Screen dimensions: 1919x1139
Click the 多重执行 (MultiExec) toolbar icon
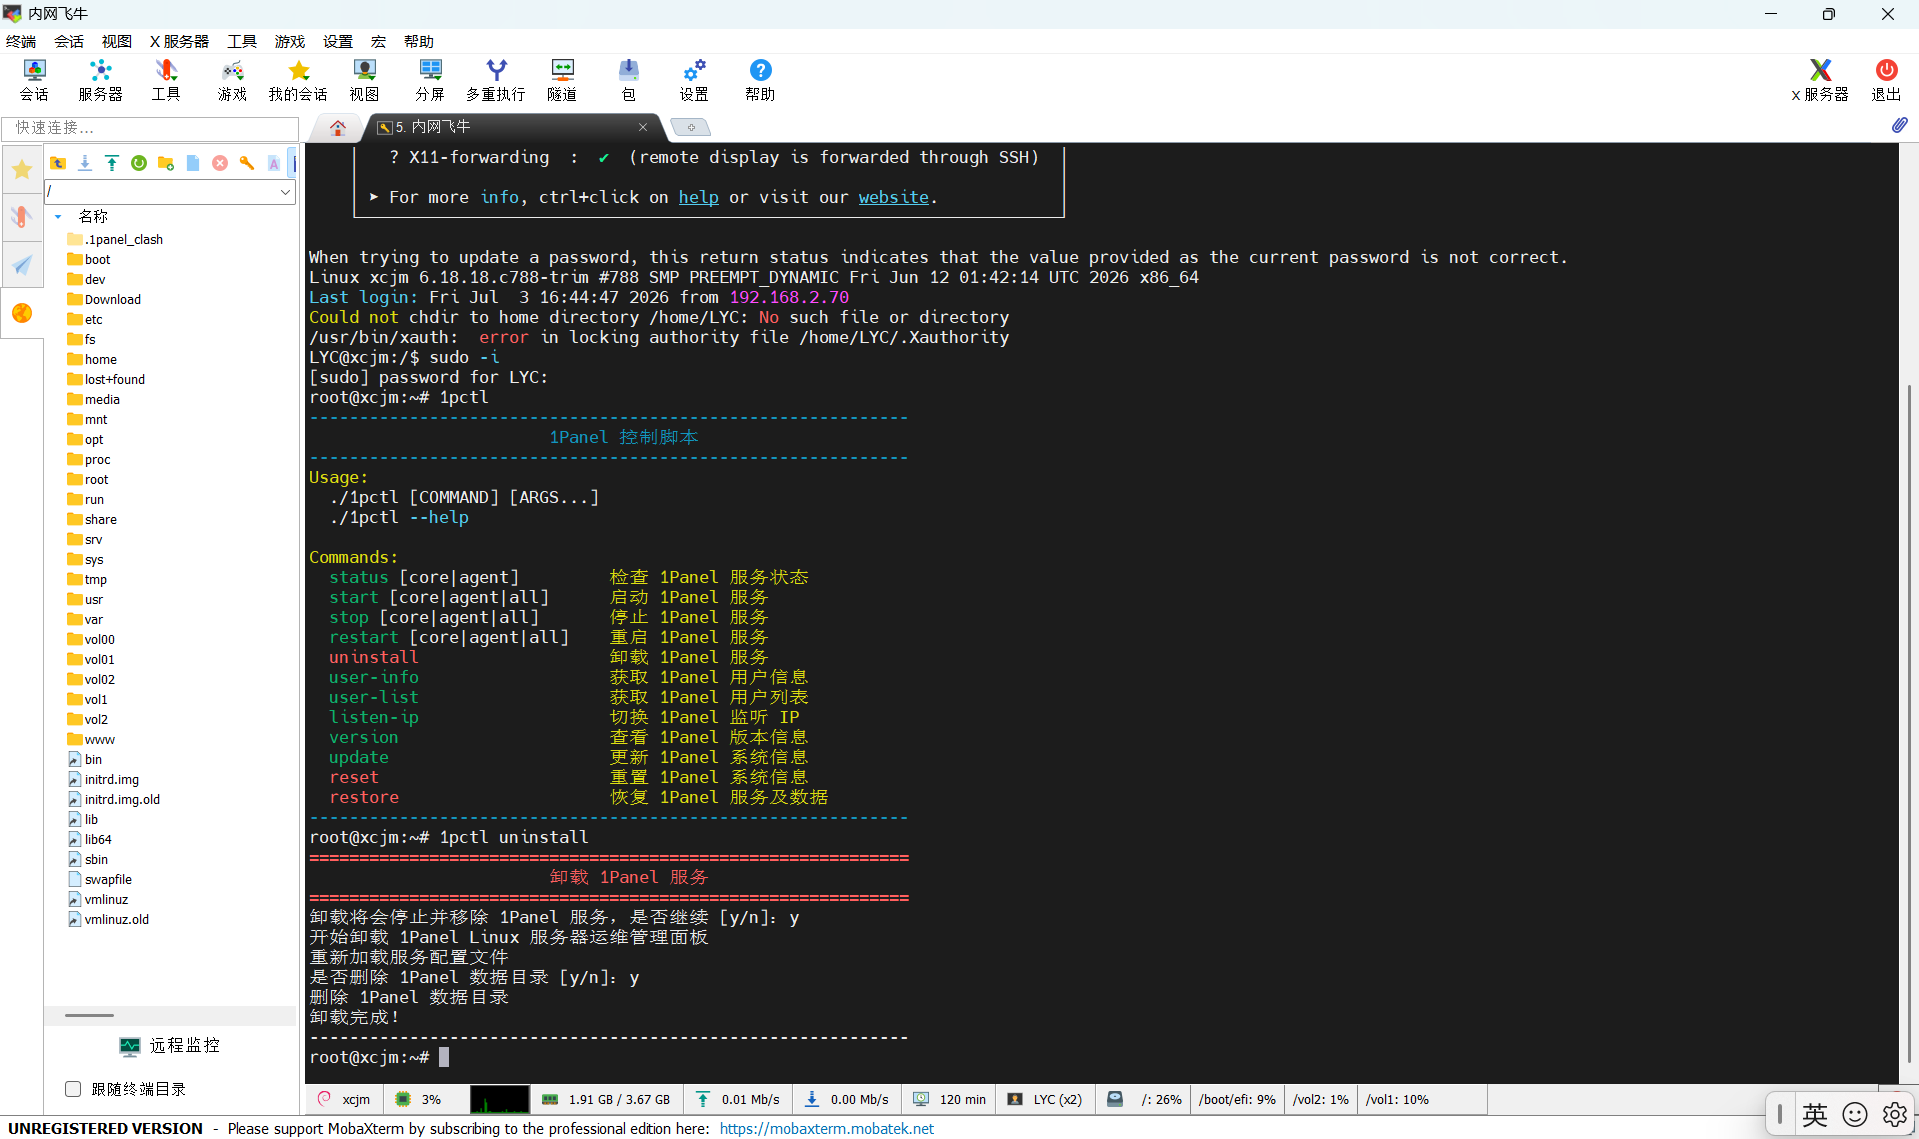pos(496,80)
